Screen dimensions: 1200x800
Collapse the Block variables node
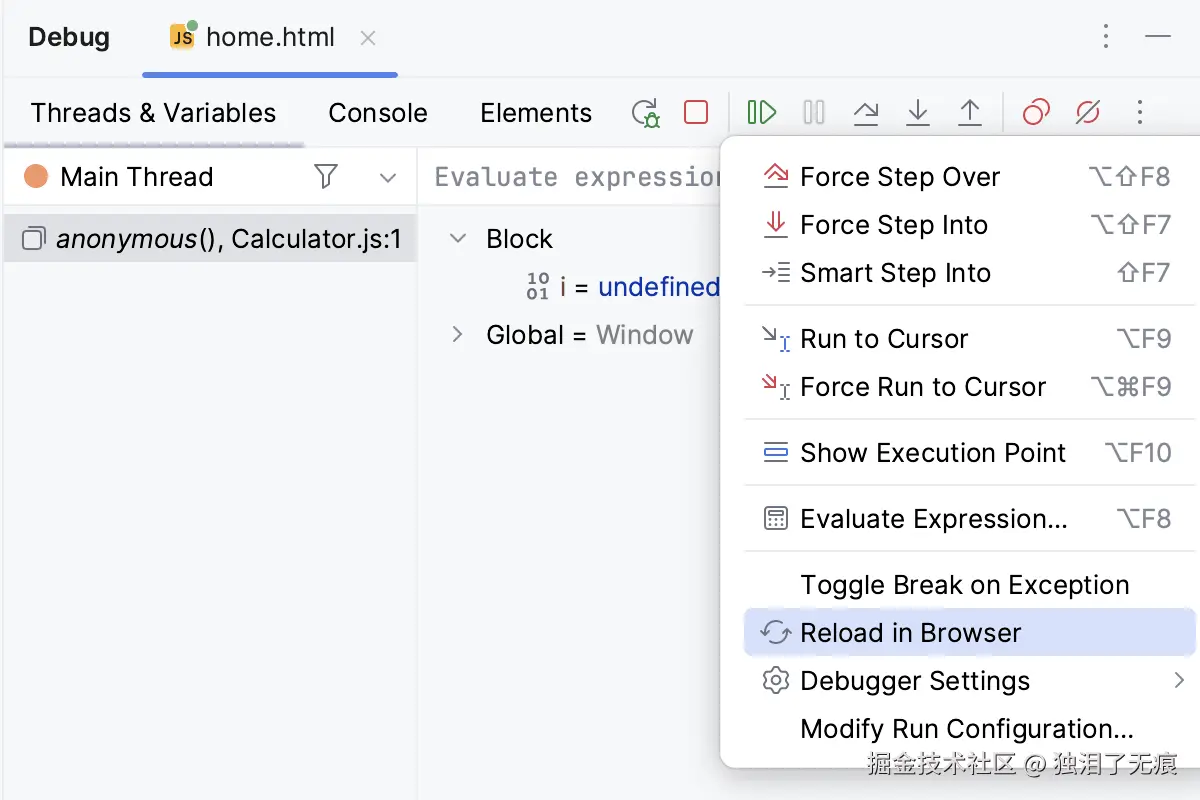coord(458,239)
